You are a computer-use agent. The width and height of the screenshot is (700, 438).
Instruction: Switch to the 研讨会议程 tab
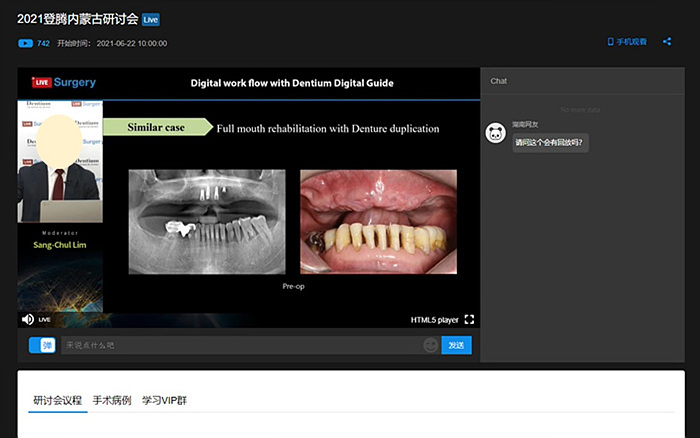click(58, 400)
